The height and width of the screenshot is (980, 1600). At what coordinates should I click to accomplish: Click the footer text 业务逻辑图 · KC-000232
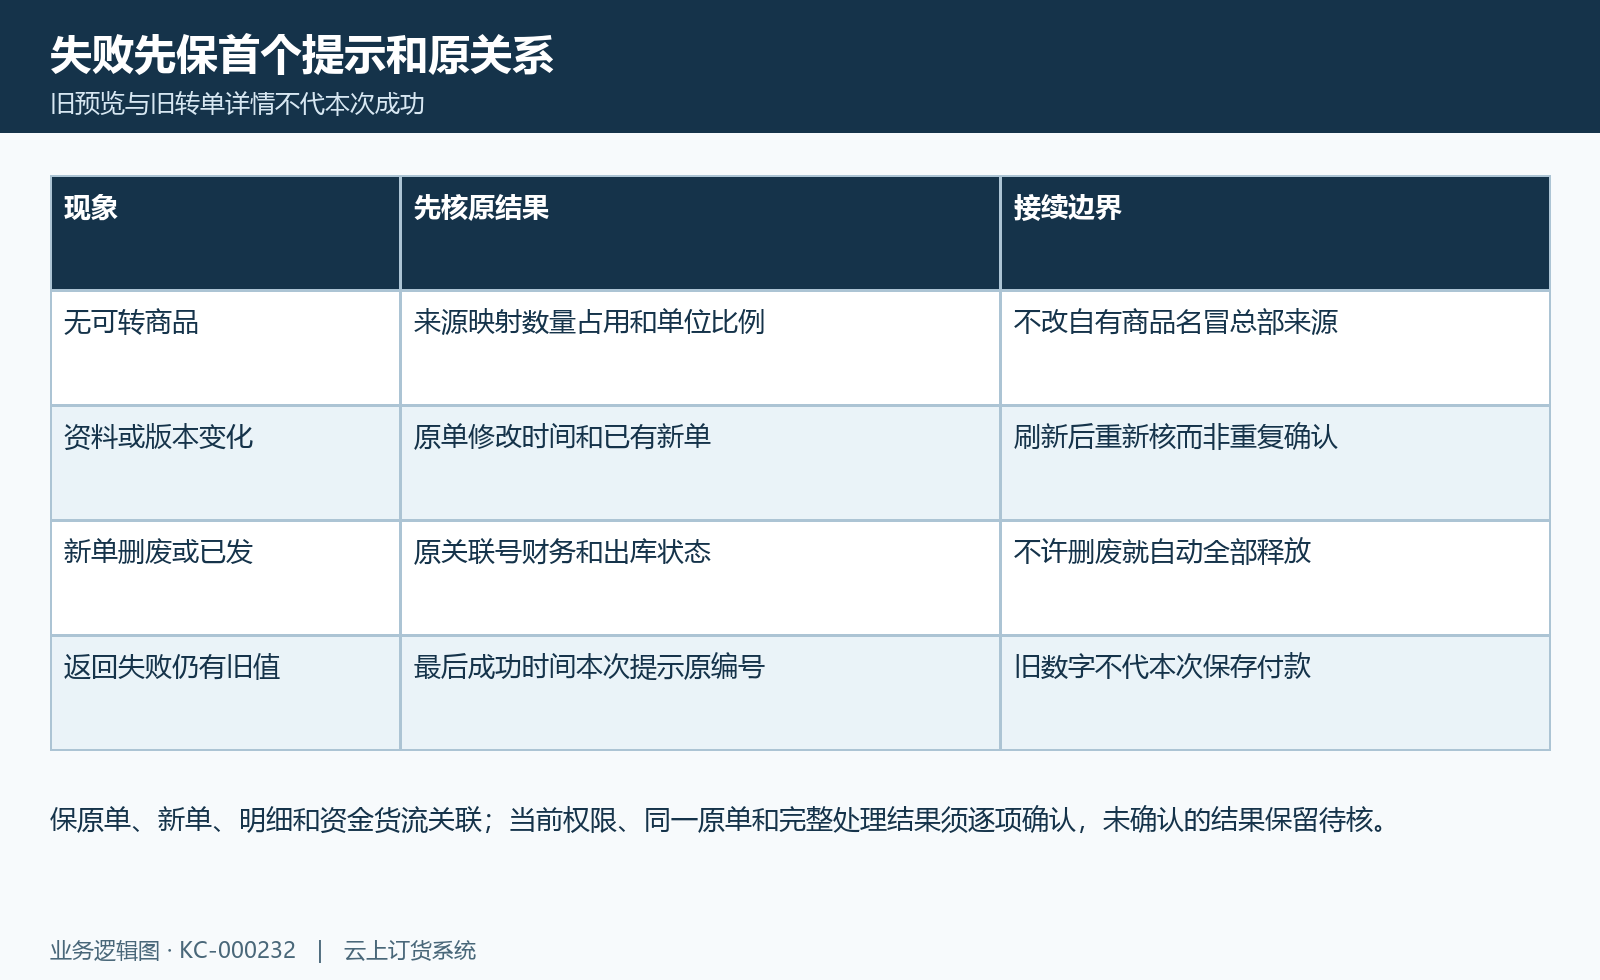173,950
